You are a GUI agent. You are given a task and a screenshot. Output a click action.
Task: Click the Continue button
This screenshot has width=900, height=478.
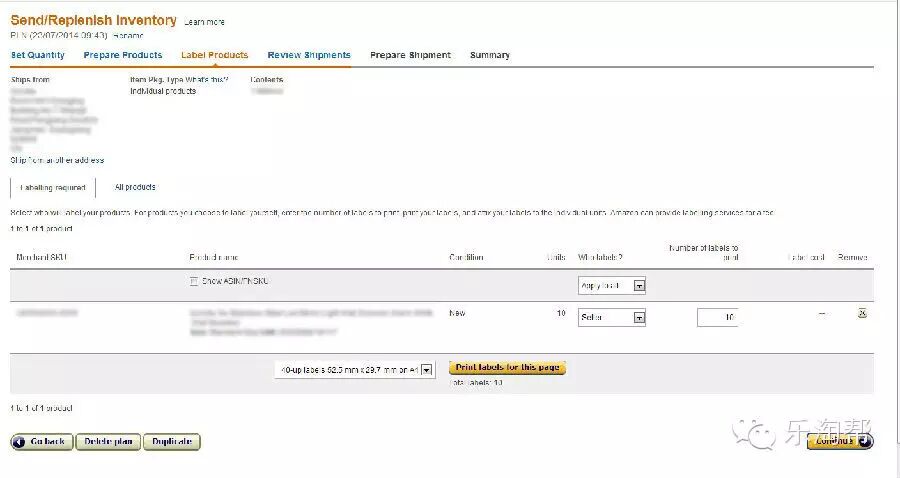pos(840,441)
